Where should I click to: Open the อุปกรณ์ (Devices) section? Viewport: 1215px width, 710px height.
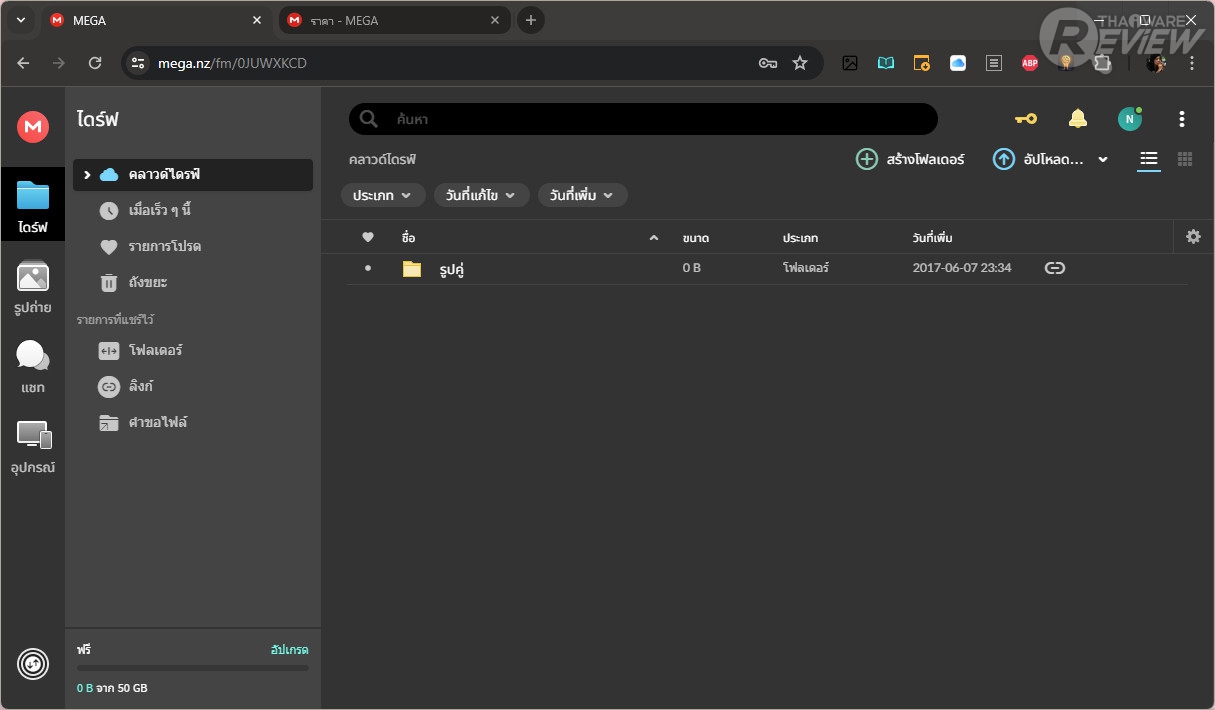coord(33,446)
